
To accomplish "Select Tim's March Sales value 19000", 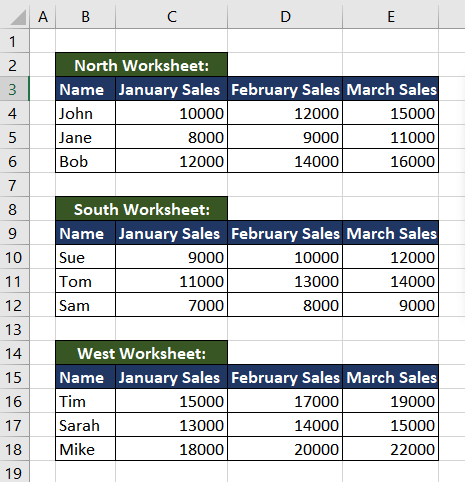I will pos(391,401).
